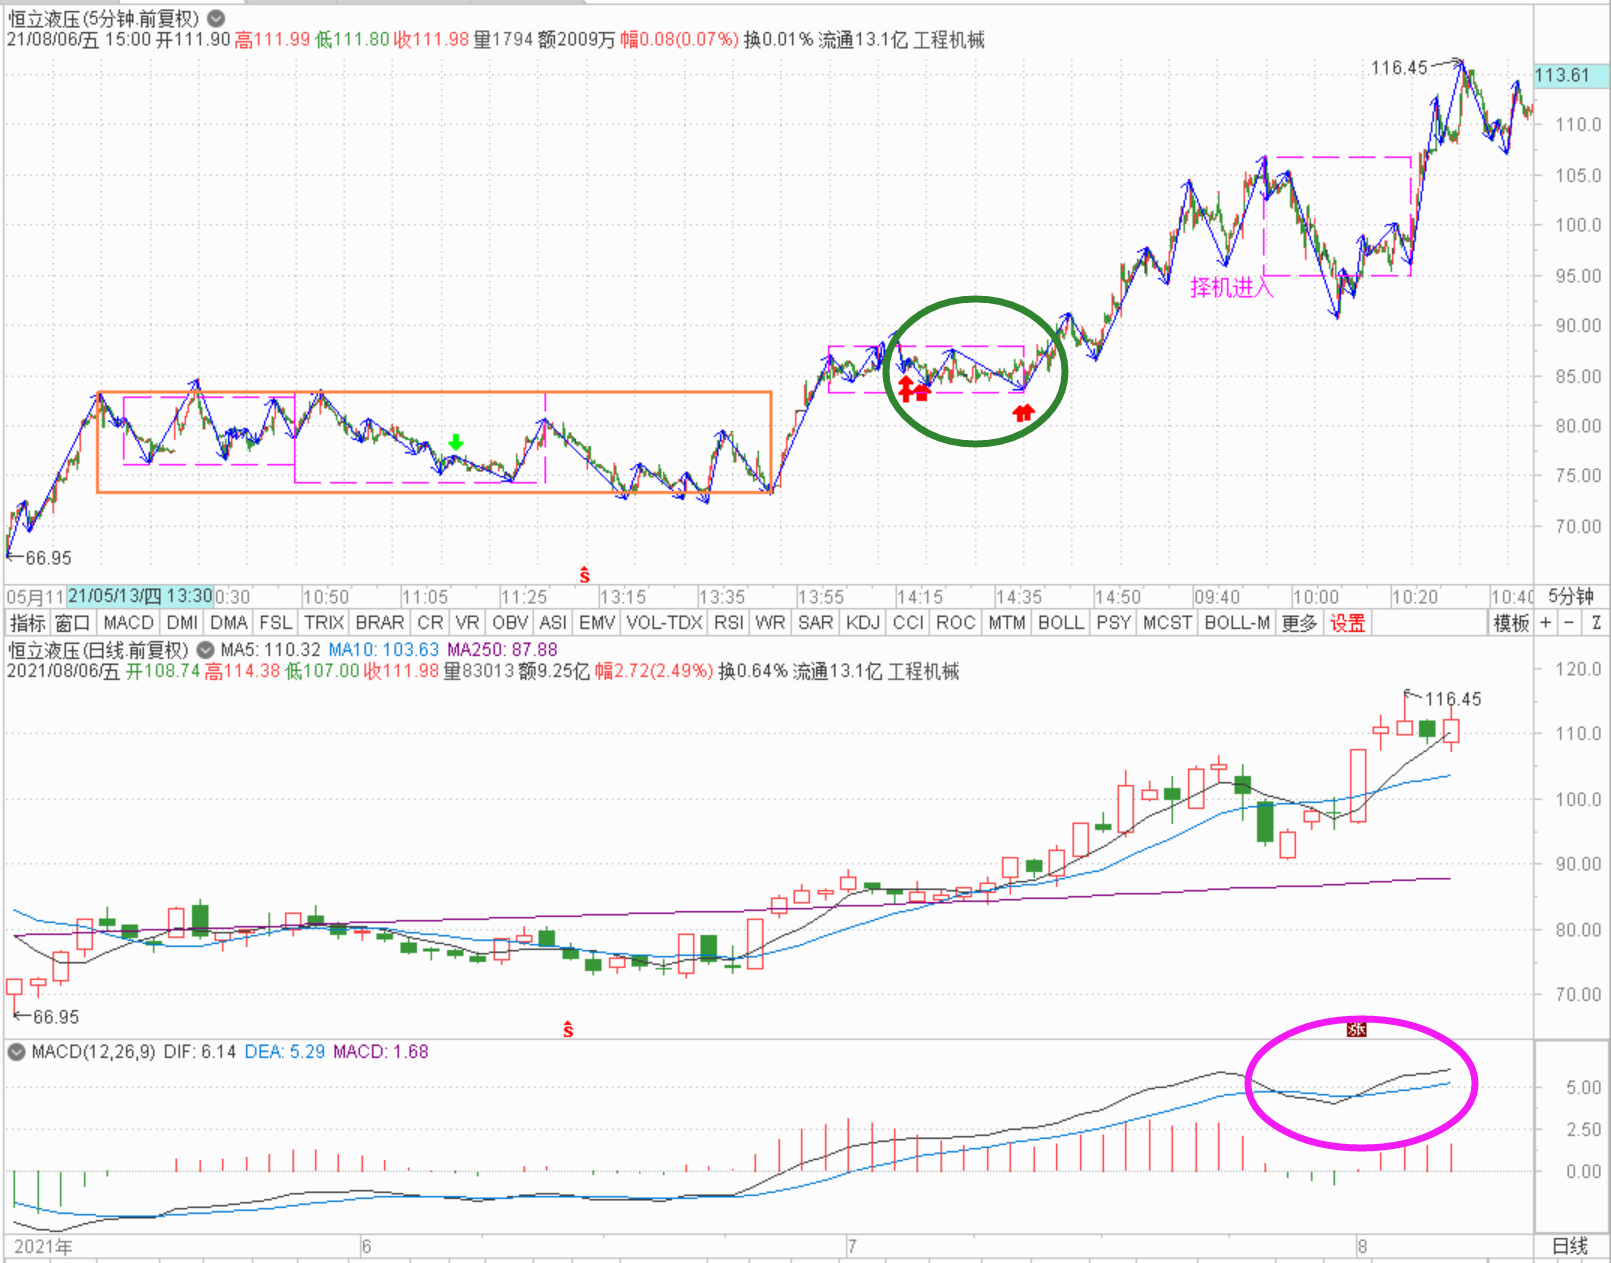Click the red S marker under the daily chart

(x=568, y=1029)
